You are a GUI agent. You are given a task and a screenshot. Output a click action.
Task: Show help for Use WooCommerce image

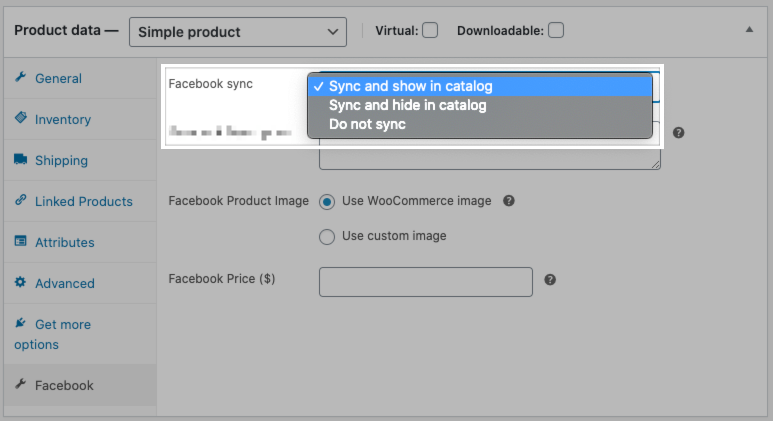pos(509,201)
